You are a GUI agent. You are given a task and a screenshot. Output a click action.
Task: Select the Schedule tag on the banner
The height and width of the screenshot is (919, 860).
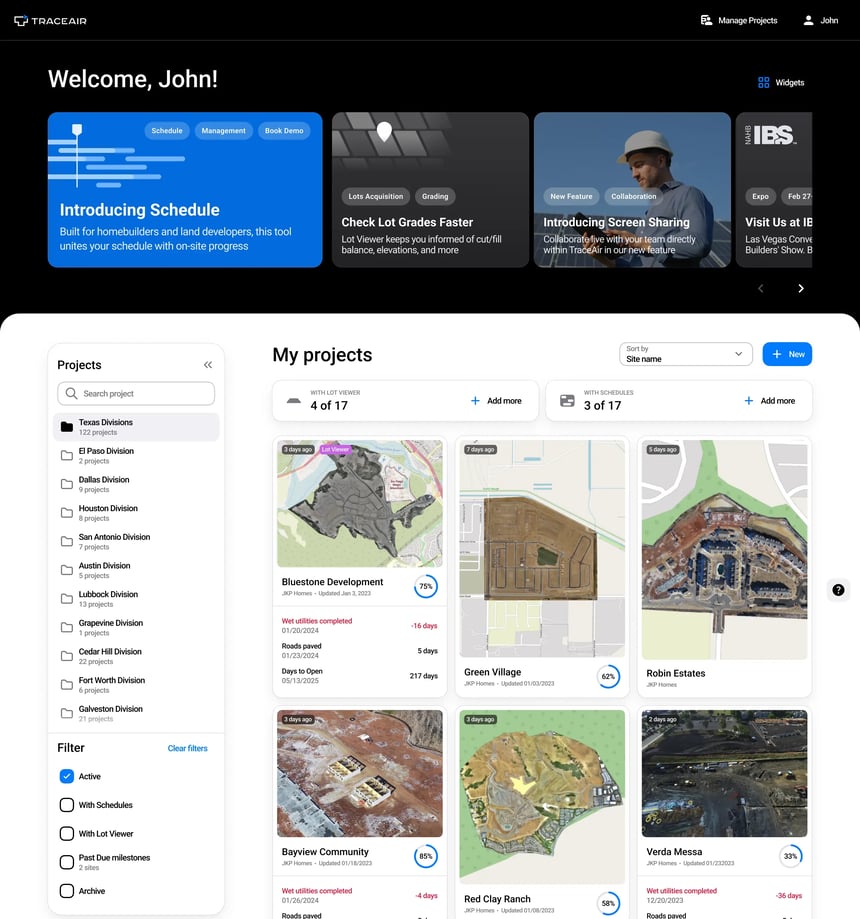166,130
